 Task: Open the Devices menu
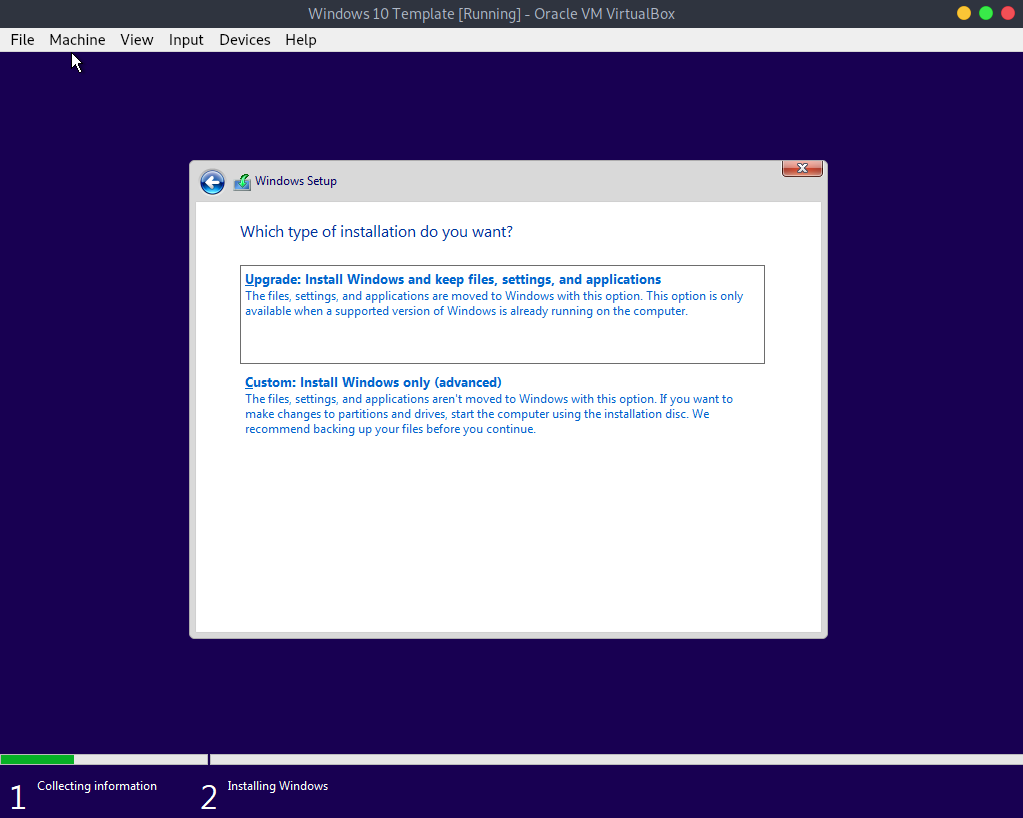[x=245, y=40]
